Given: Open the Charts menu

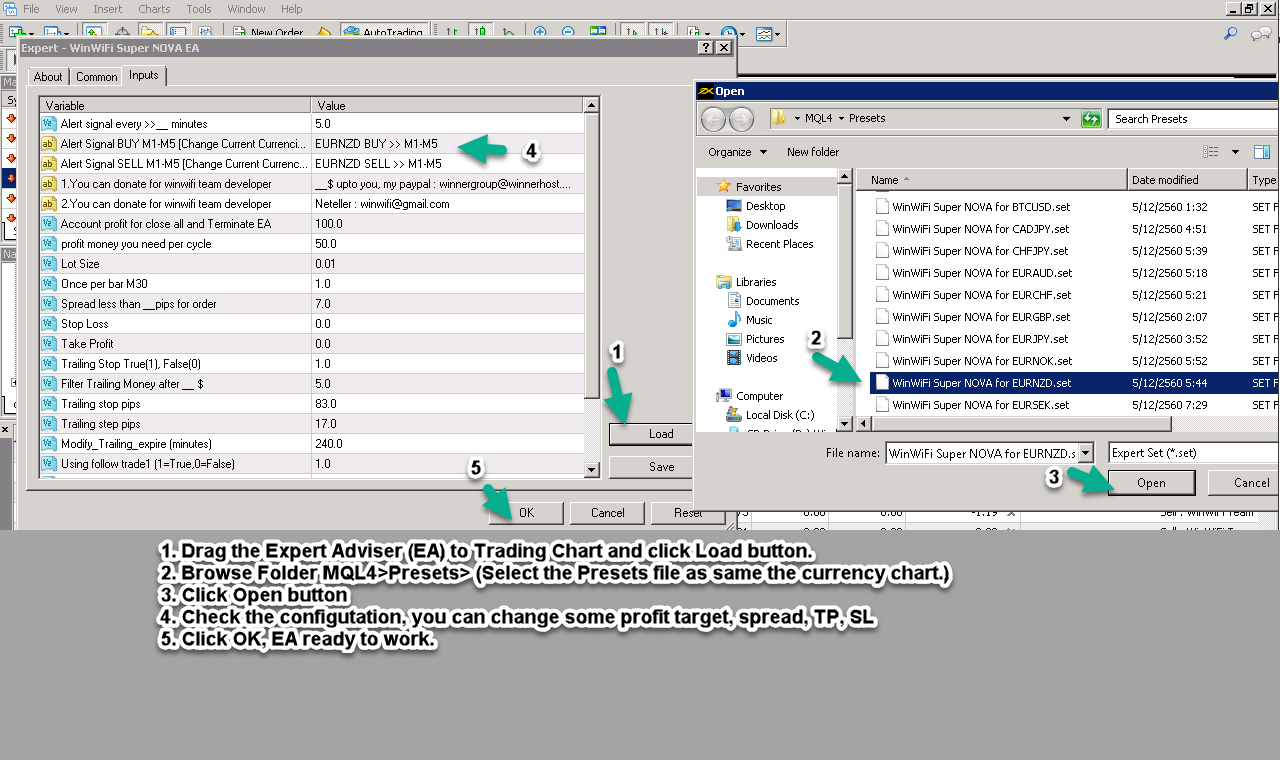Looking at the screenshot, I should pos(154,9).
